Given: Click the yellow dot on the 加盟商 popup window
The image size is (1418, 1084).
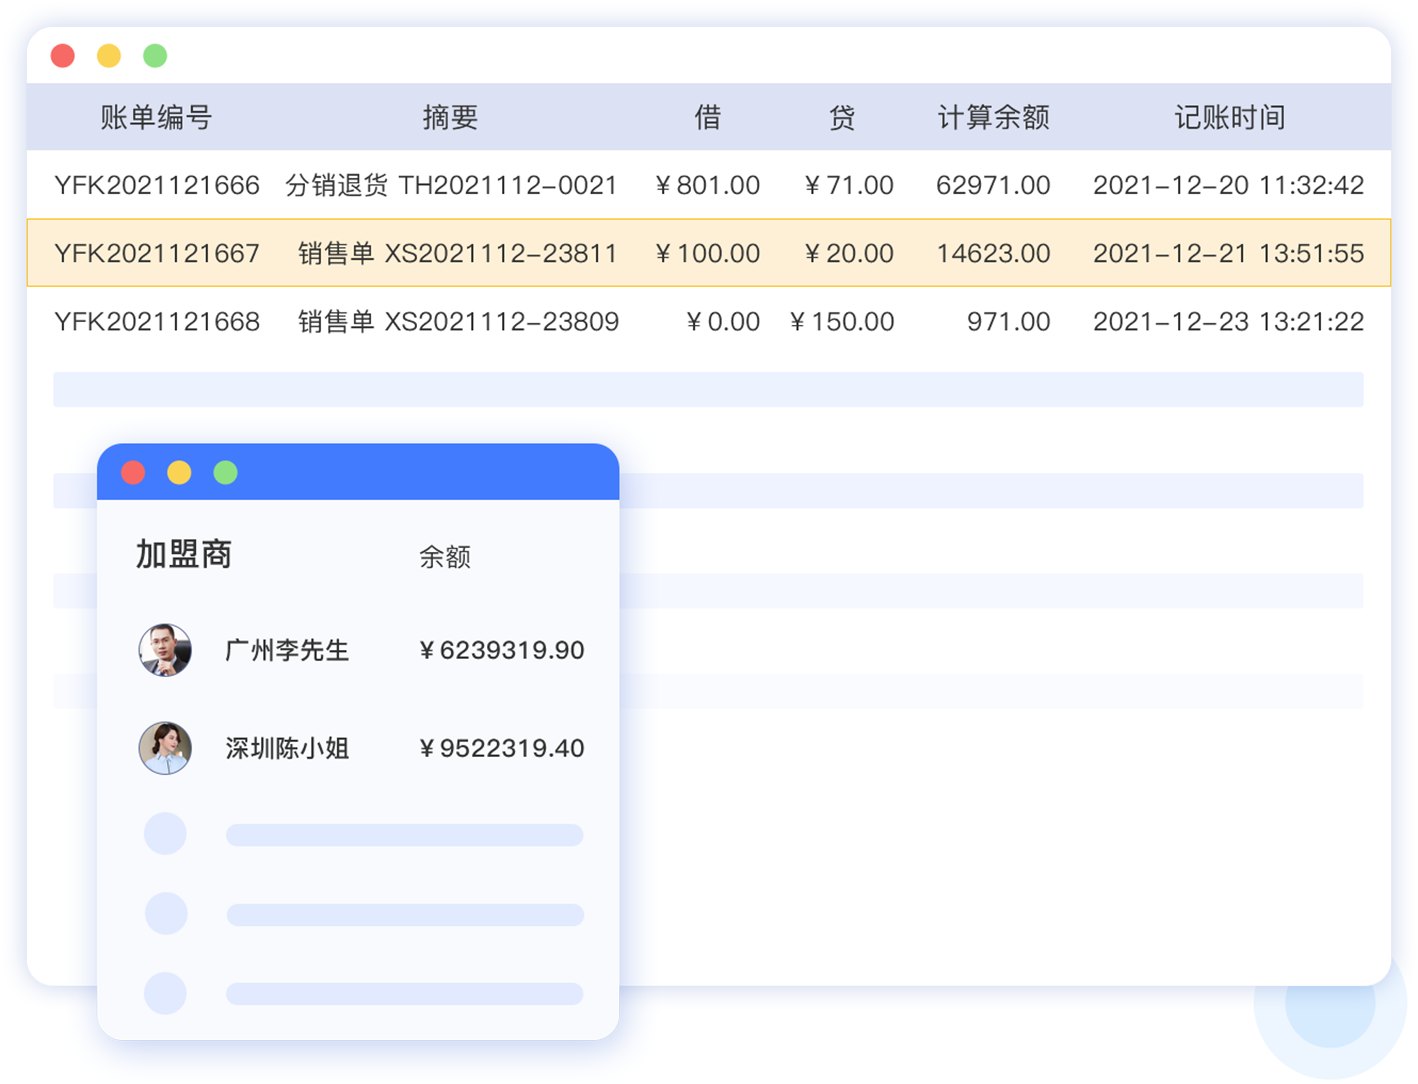Looking at the screenshot, I should click(179, 472).
